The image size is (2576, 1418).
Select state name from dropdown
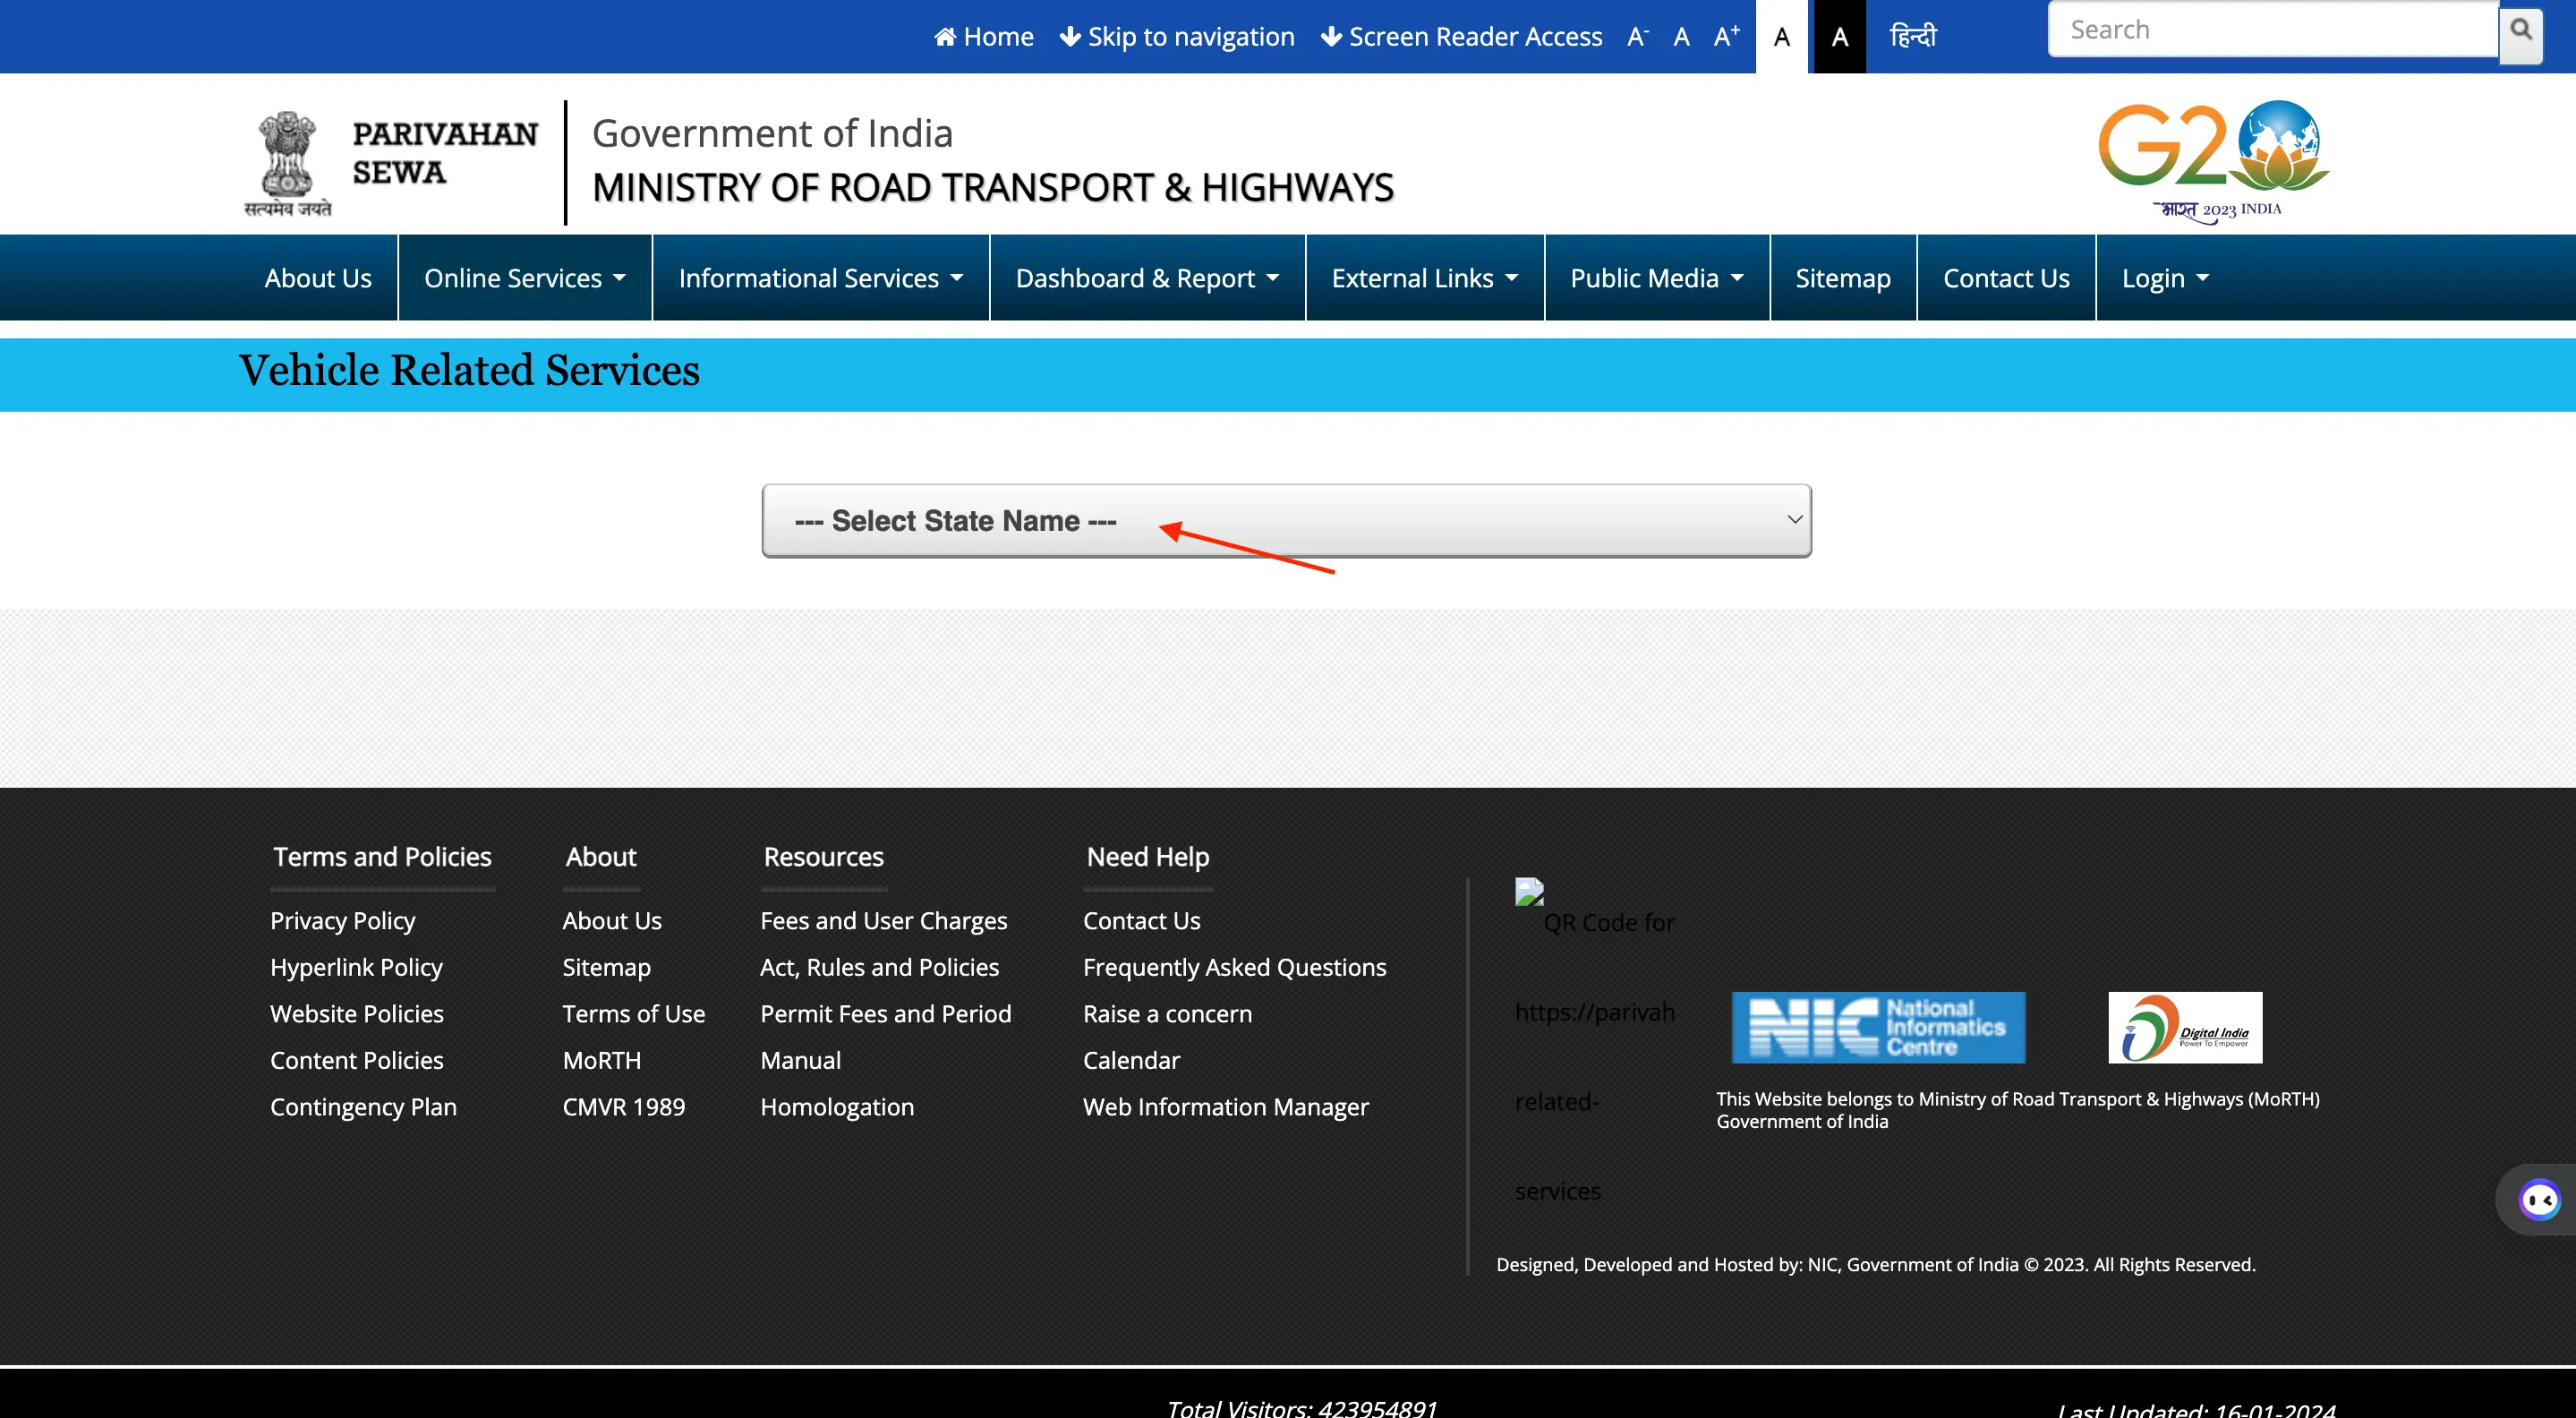pos(1288,518)
